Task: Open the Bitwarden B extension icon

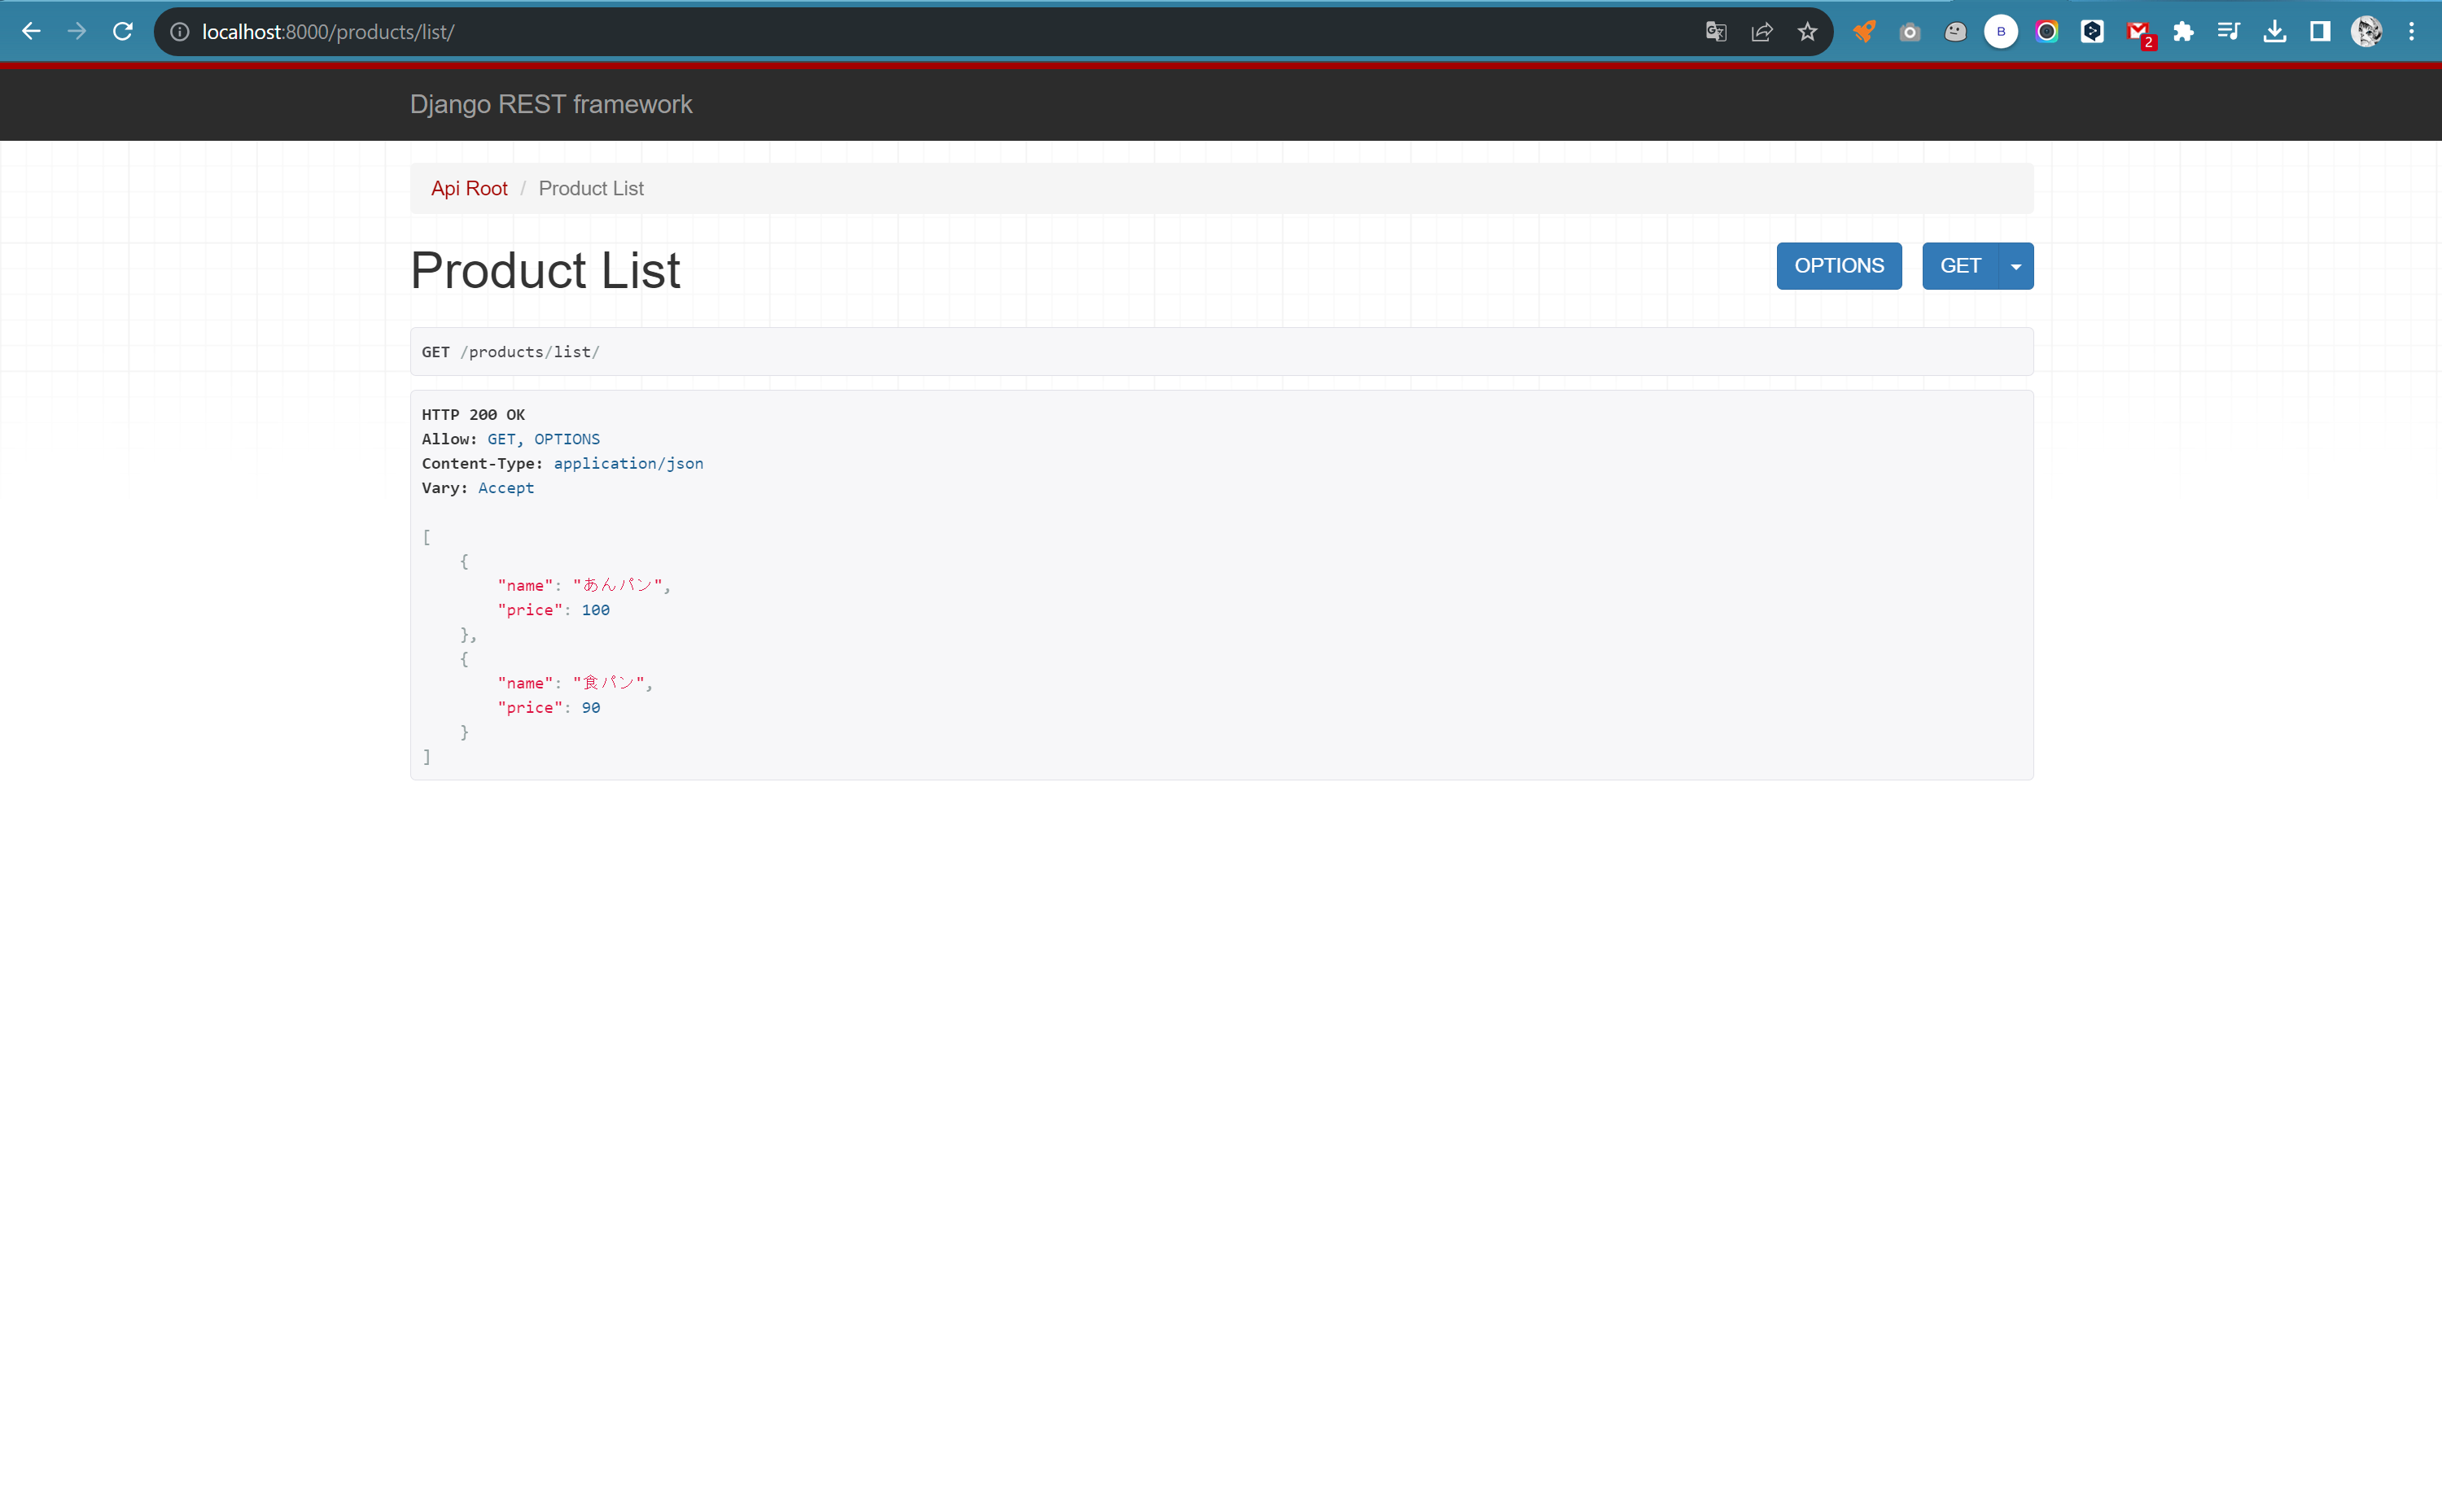Action: (x=2000, y=31)
